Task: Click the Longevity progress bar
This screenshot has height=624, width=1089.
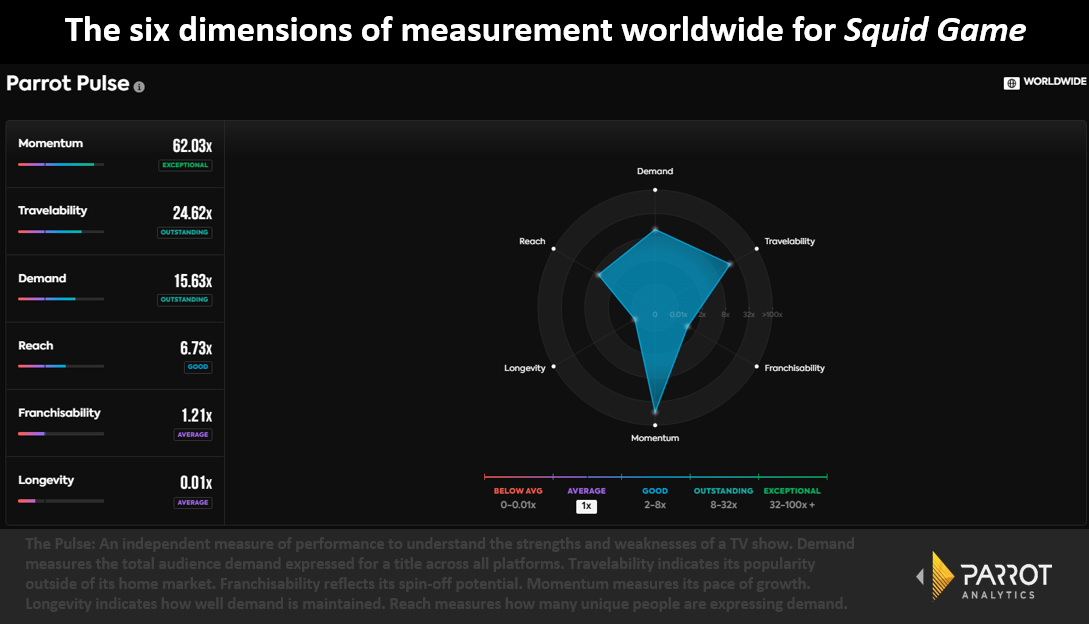Action: tap(61, 501)
